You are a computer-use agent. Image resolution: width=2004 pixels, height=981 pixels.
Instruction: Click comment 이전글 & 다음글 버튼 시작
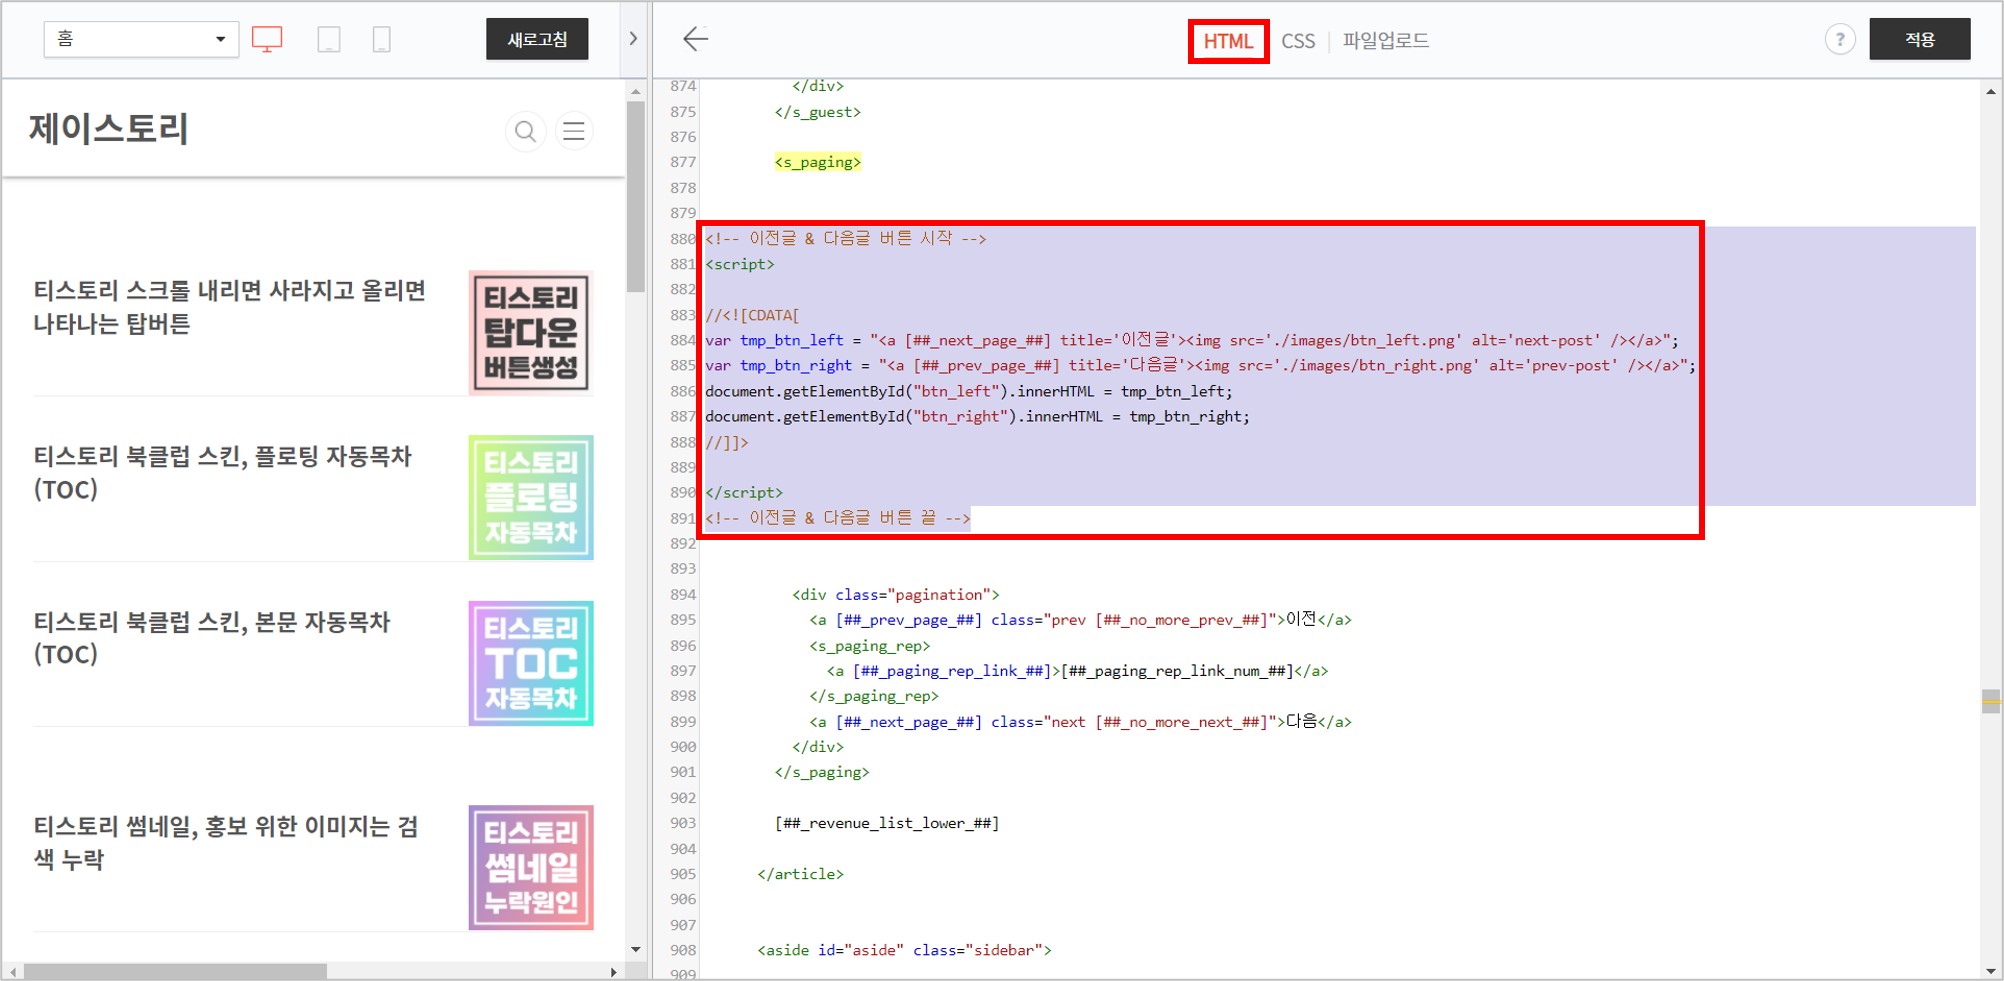pos(846,238)
